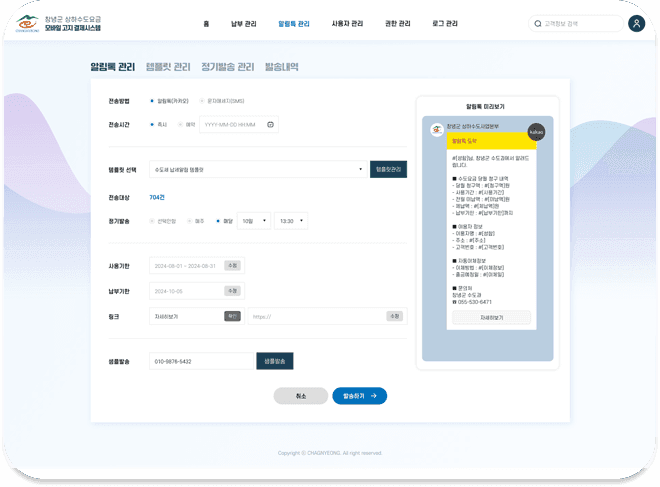Open 로그 관리 in the top menu
660x487 pixels.
[445, 24]
